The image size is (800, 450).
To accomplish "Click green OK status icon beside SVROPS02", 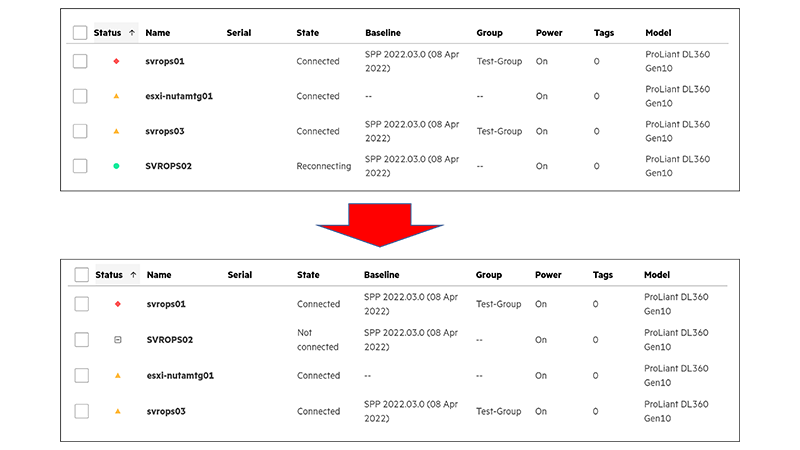I will (116, 166).
